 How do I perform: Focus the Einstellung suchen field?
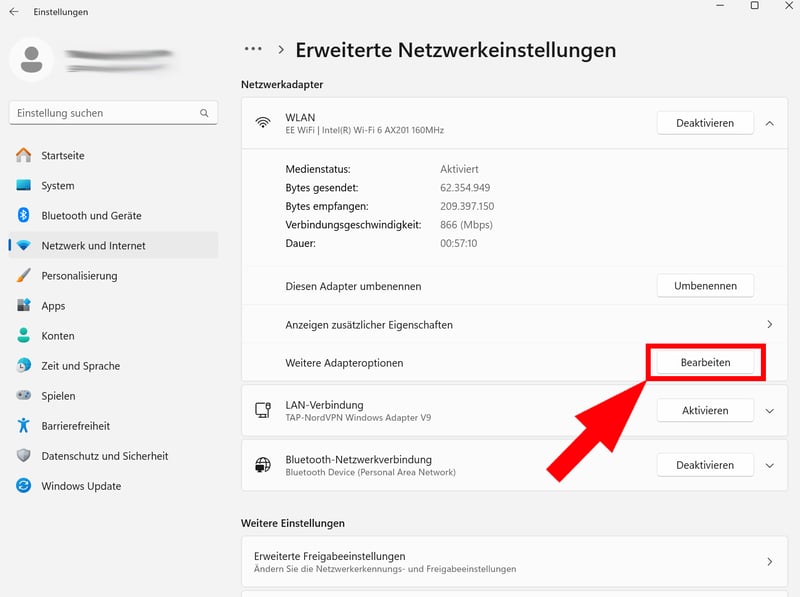pyautogui.click(x=113, y=113)
